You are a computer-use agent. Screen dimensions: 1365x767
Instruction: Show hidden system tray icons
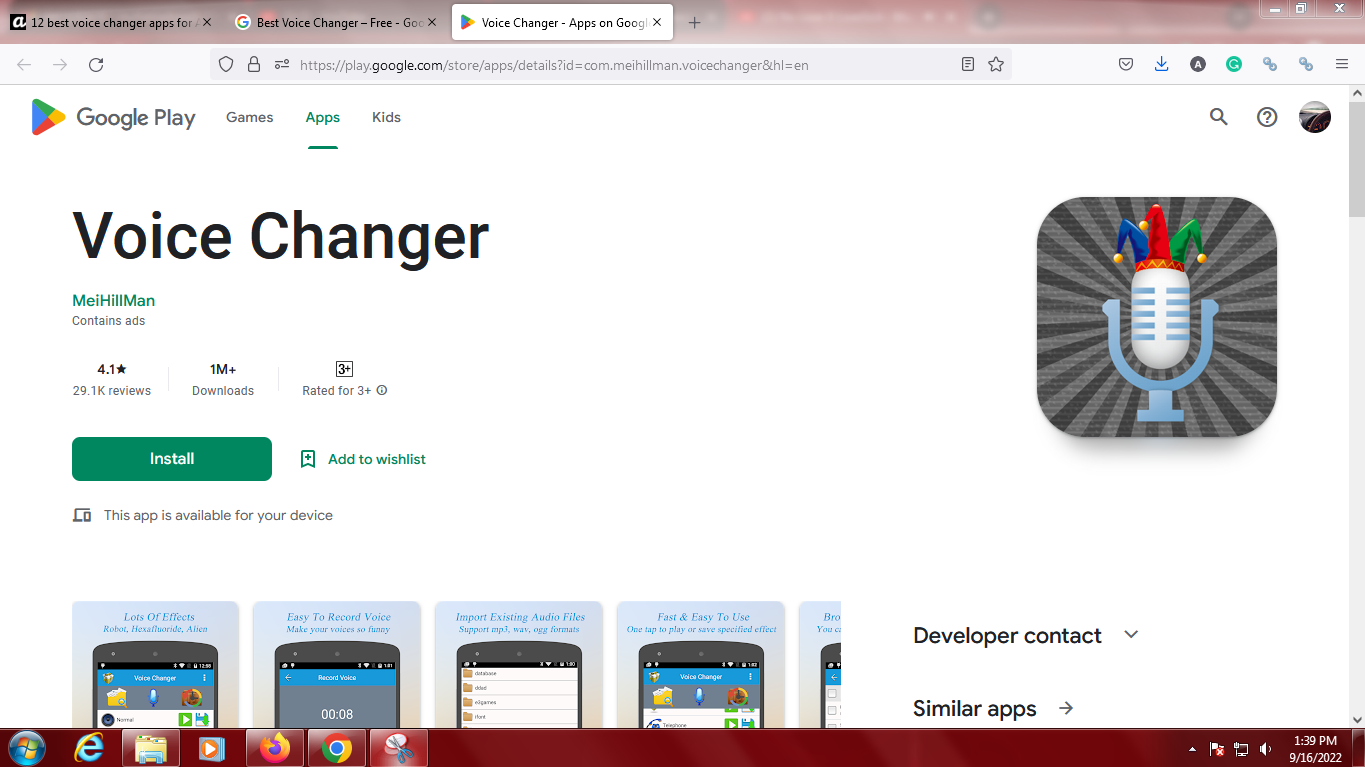click(1192, 749)
